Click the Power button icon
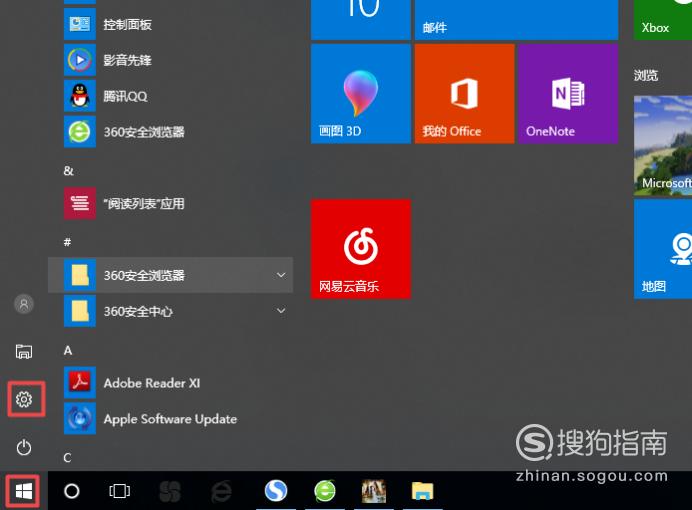This screenshot has width=692, height=510. pyautogui.click(x=24, y=447)
